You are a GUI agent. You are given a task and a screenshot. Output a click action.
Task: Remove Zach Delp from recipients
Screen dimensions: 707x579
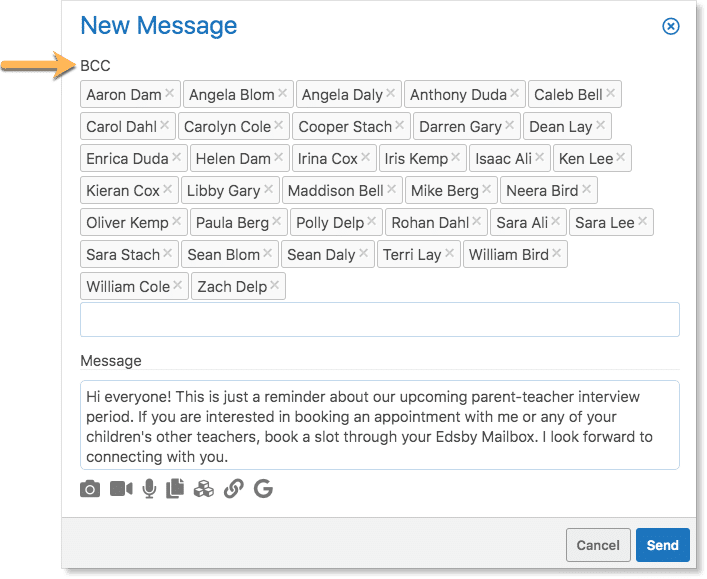point(275,285)
